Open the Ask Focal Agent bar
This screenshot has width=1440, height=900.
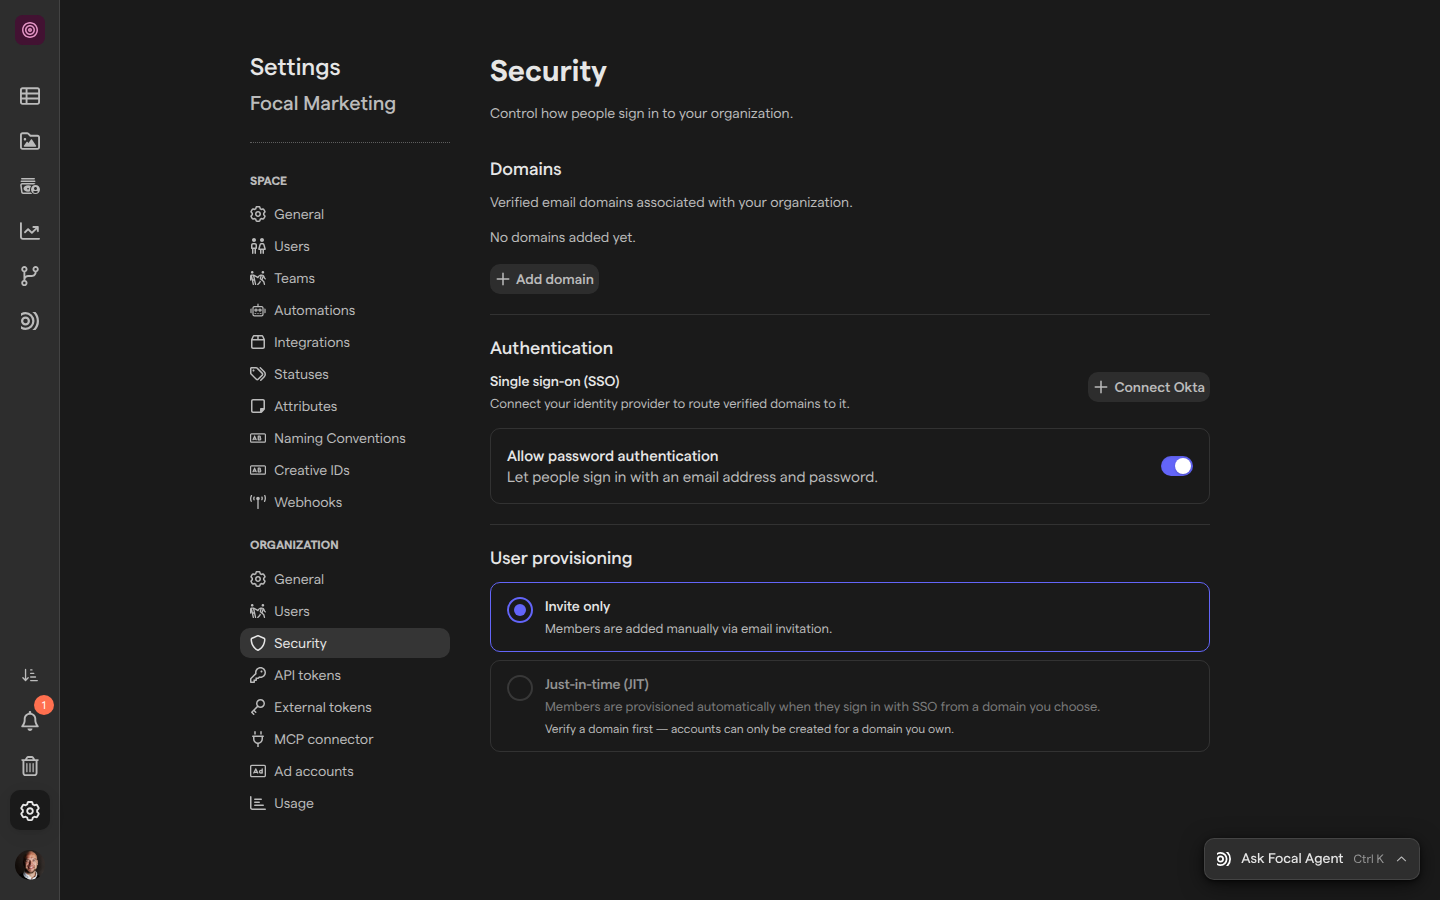(1312, 859)
